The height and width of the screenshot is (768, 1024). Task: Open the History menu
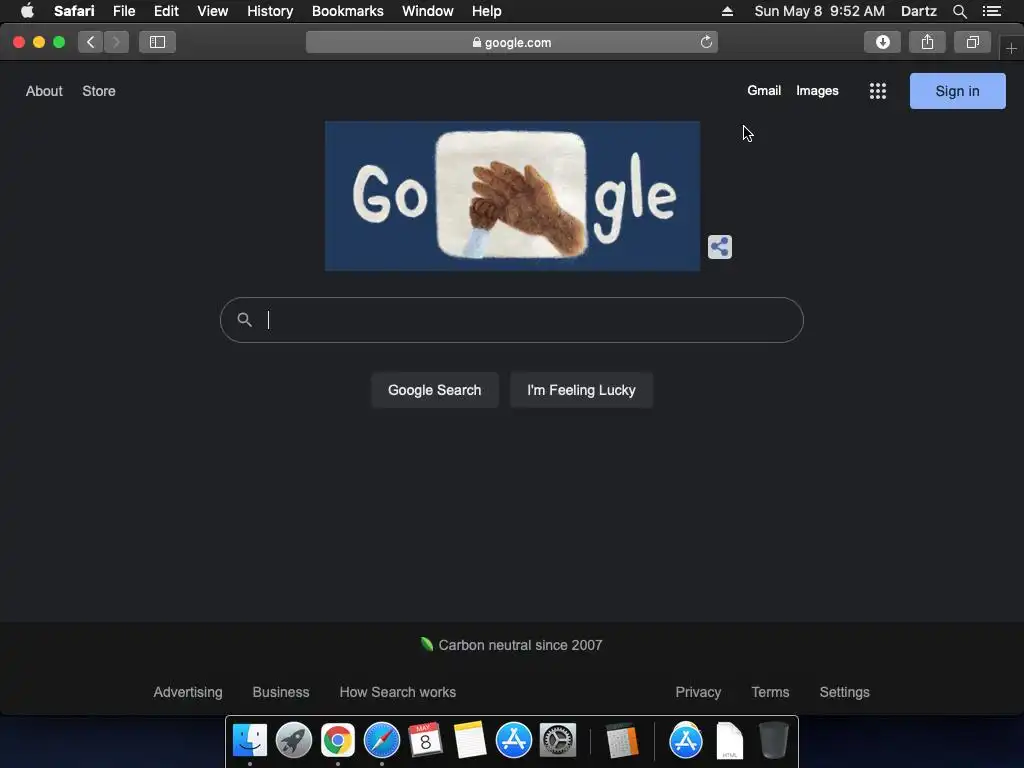(x=270, y=11)
